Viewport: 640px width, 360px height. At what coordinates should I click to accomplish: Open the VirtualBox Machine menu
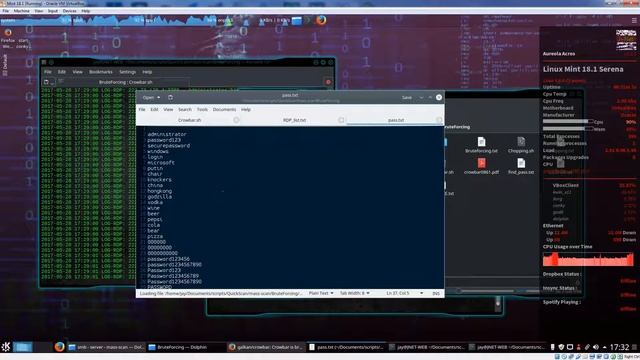pos(21,11)
